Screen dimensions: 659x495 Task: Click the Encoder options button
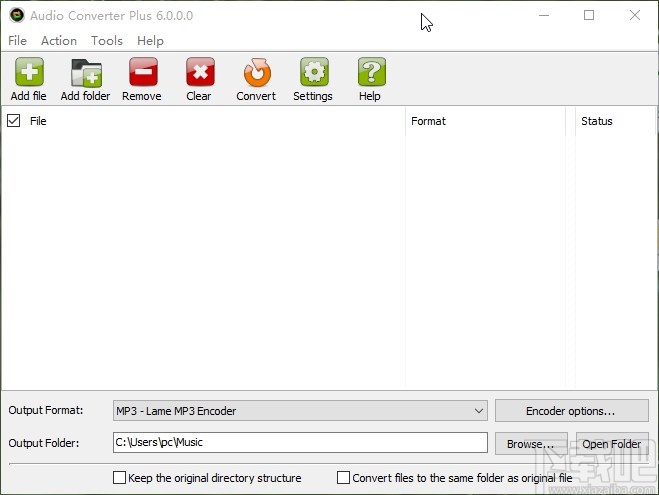572,411
